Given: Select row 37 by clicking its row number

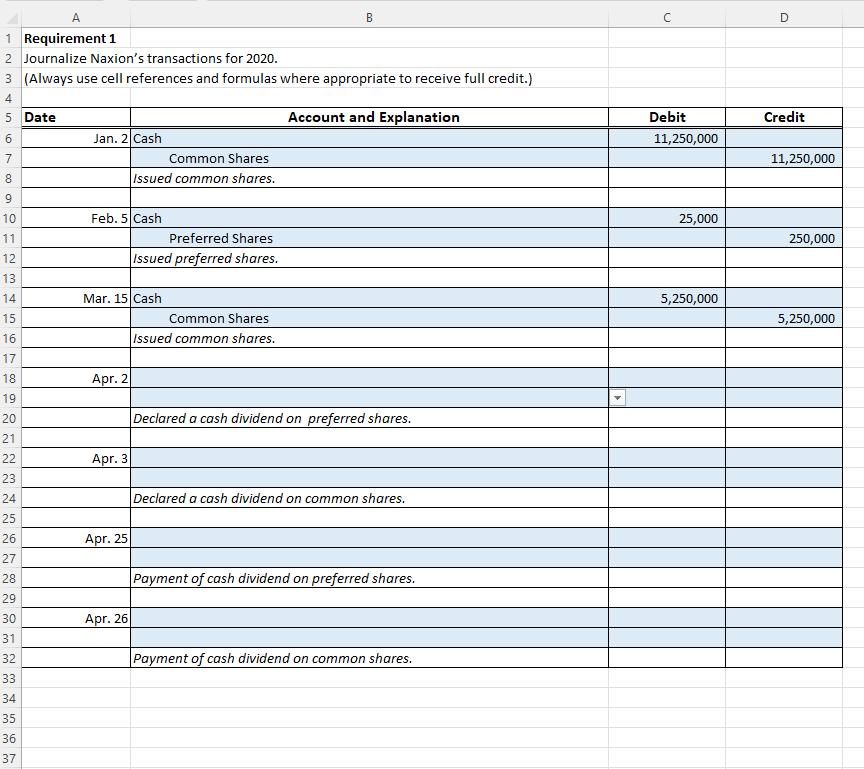Looking at the screenshot, I should 9,758.
